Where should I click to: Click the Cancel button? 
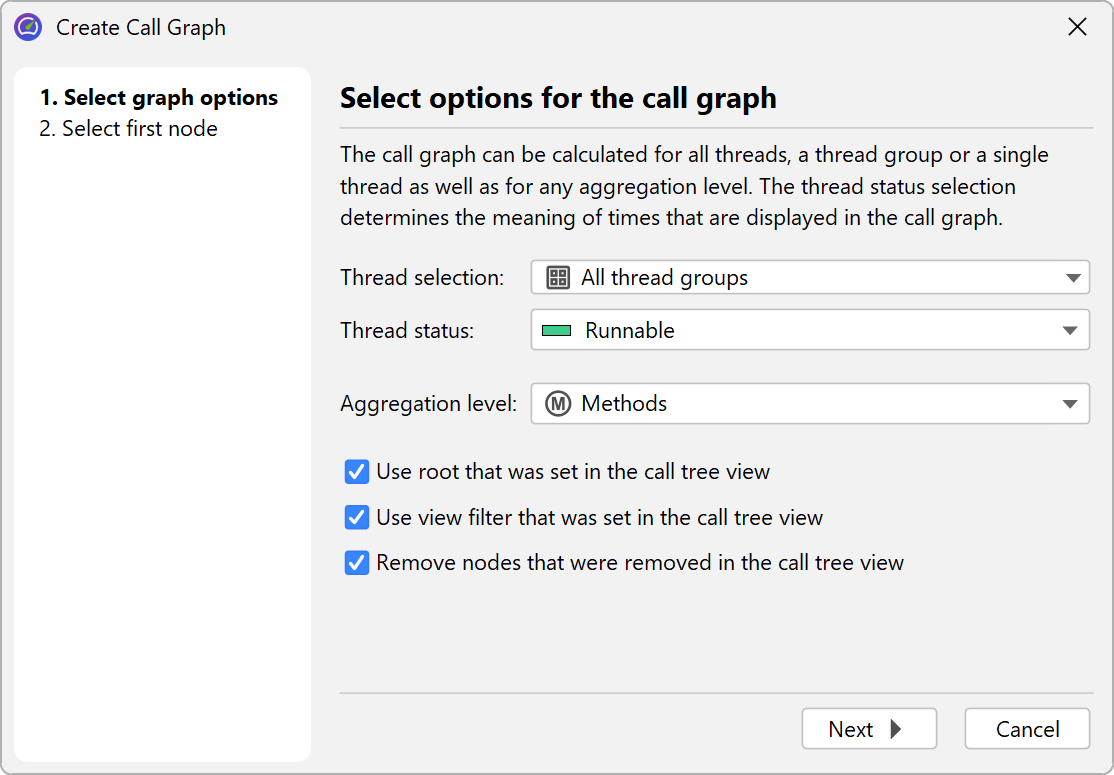coord(1027,729)
